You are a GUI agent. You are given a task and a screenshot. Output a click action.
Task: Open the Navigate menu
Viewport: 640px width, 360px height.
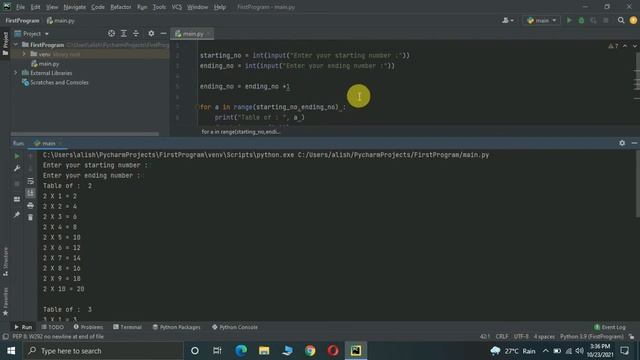75,7
